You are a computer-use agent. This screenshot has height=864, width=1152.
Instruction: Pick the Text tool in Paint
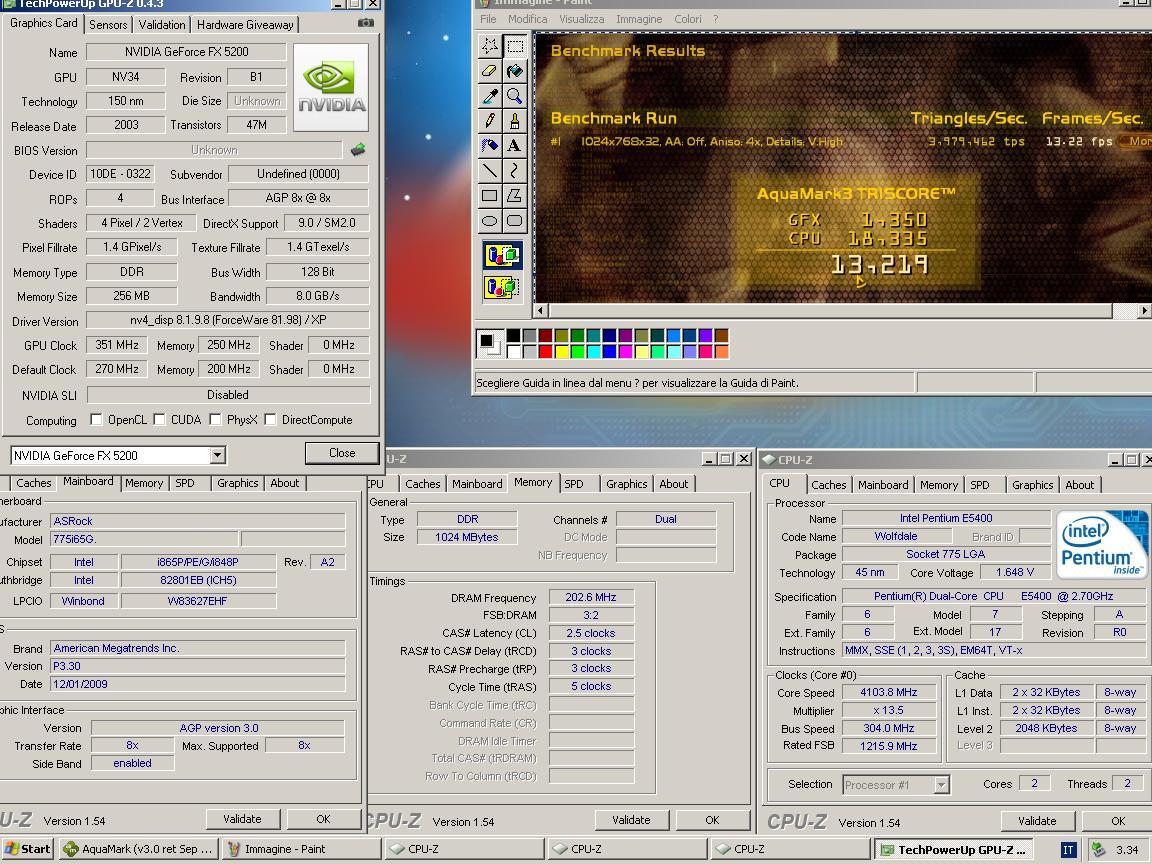515,145
